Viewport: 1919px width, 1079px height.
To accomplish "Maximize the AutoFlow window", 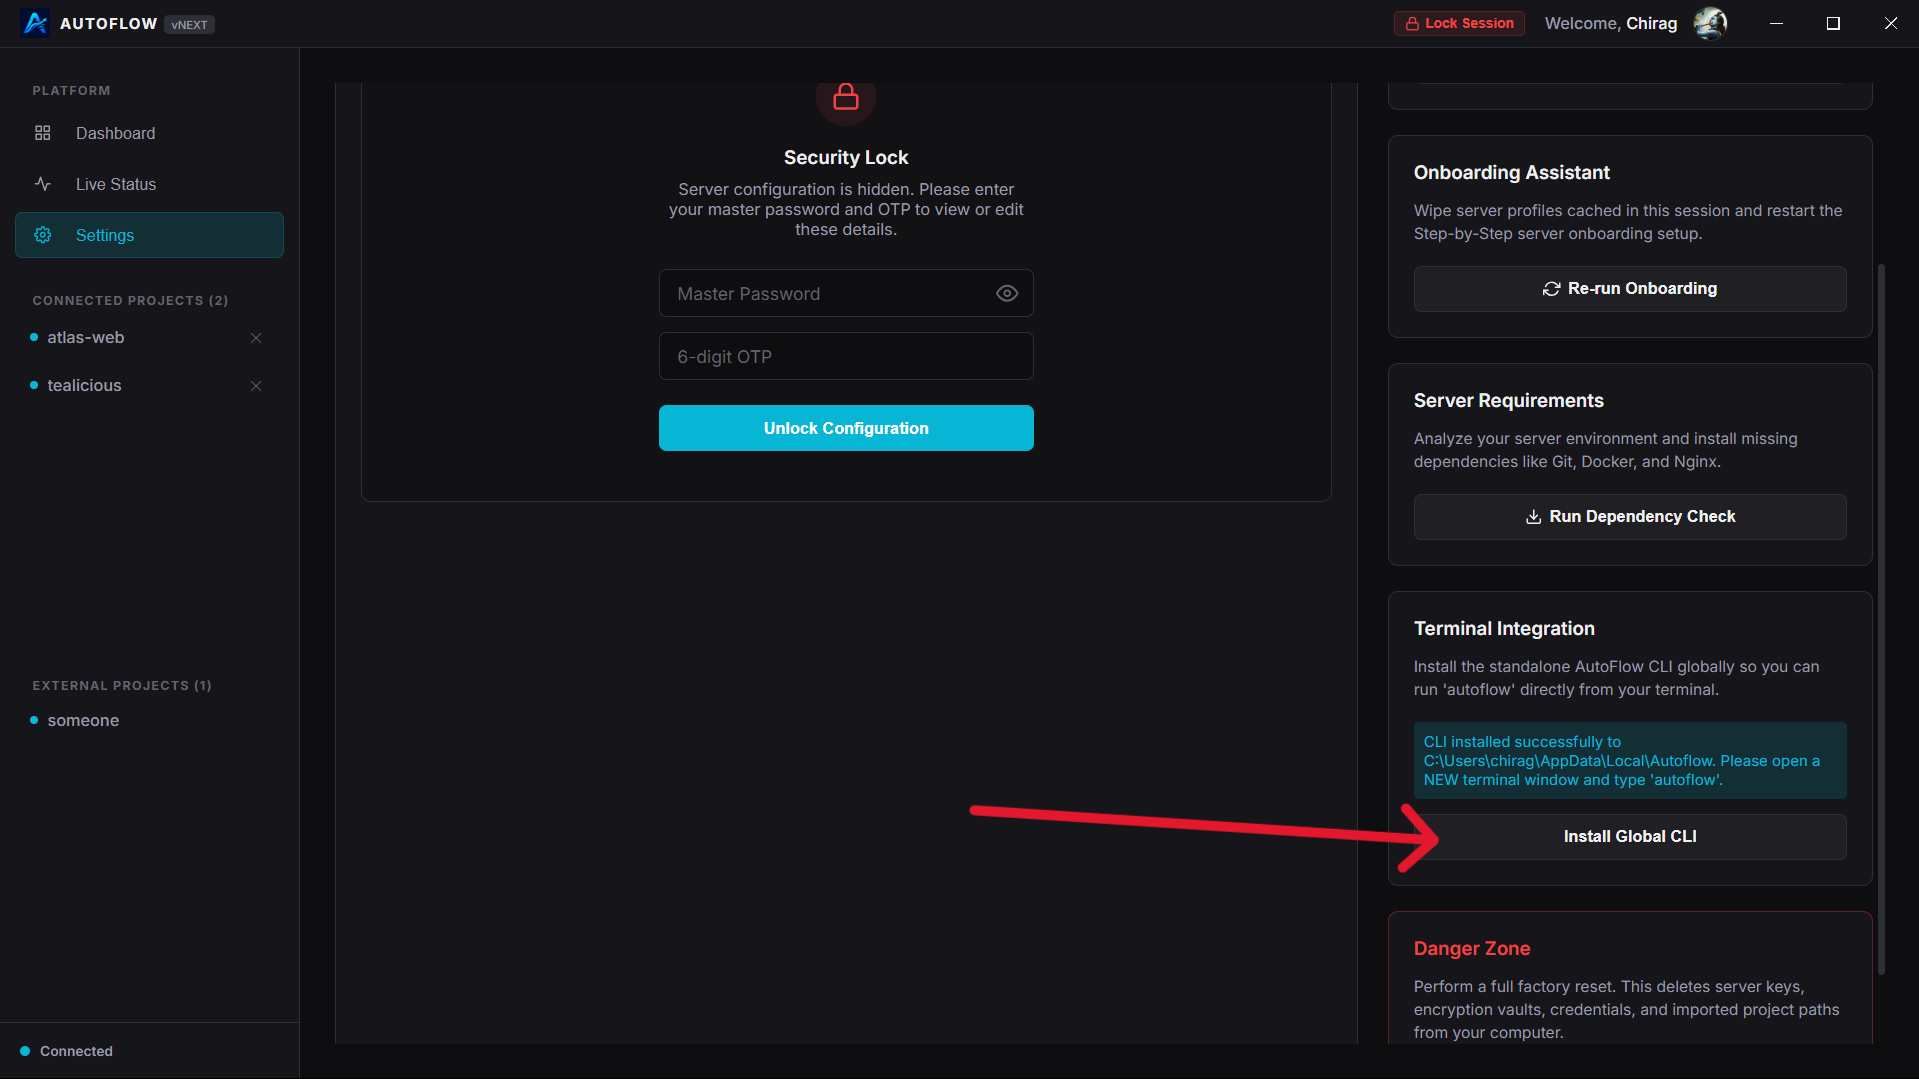I will (x=1833, y=23).
